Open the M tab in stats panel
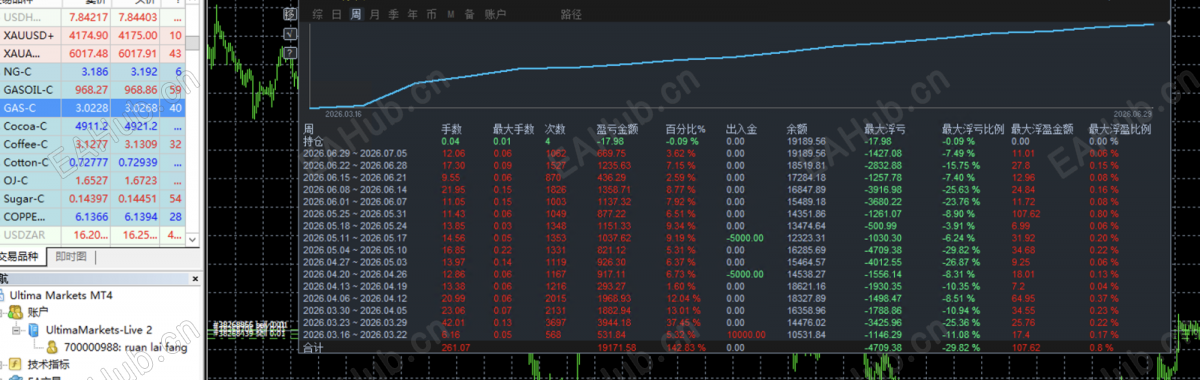 451,14
